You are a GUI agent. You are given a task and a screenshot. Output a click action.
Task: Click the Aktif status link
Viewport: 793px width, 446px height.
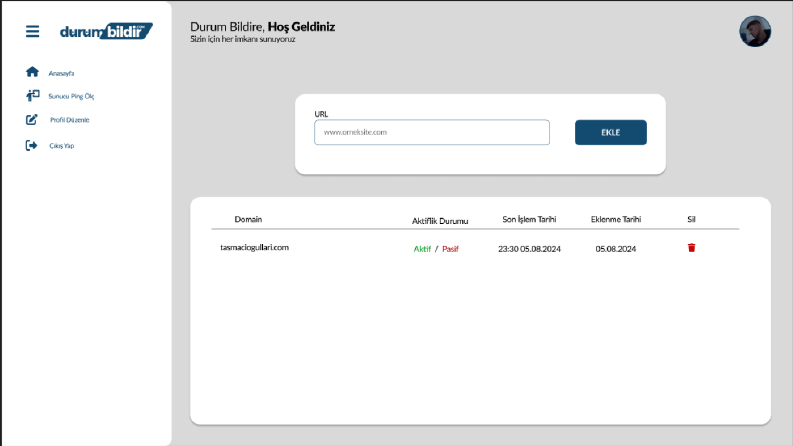pos(422,249)
